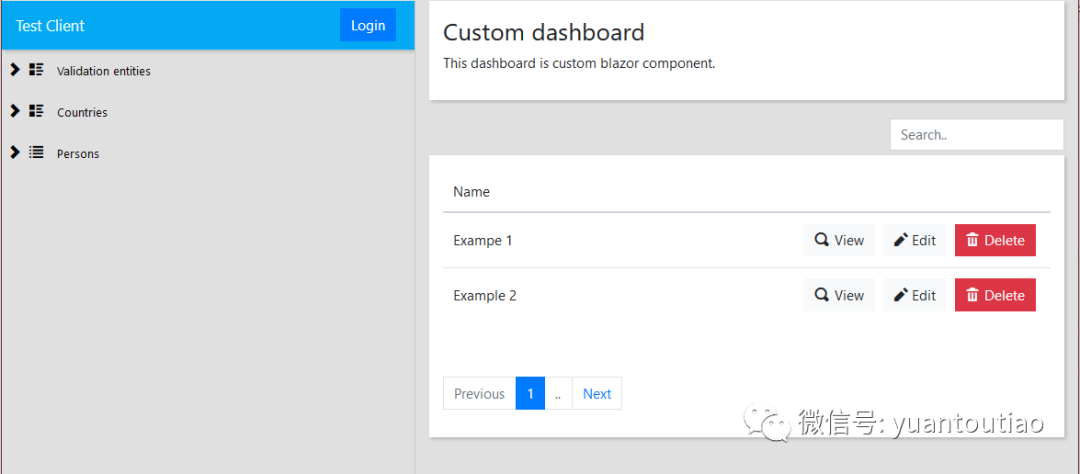Click the Previous pagination link
This screenshot has width=1080, height=474.
[479, 393]
